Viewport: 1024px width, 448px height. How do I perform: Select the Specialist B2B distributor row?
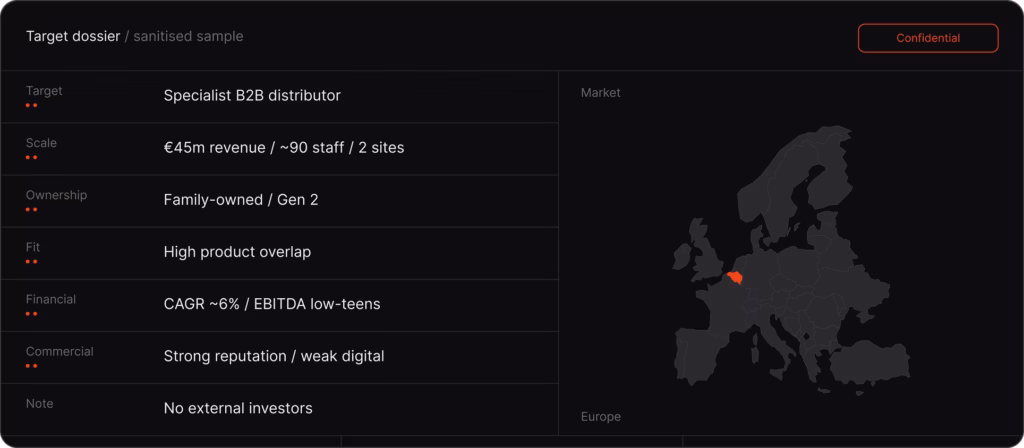click(280, 97)
